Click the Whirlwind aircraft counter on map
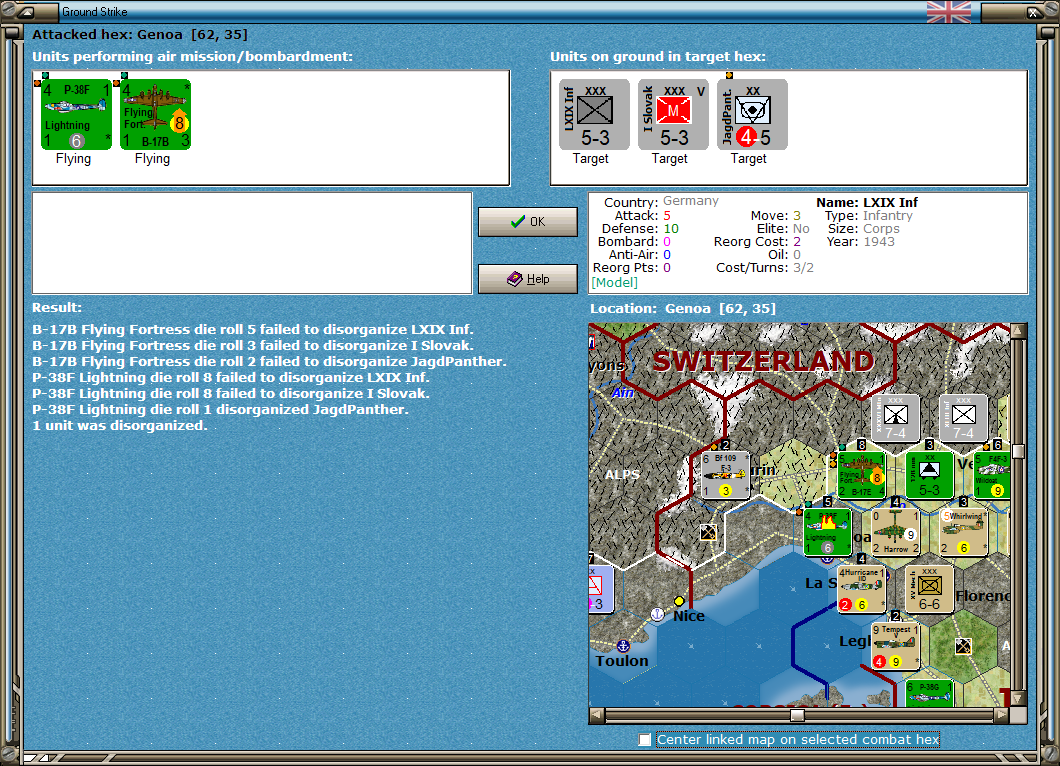This screenshot has width=1060, height=766. click(x=964, y=532)
